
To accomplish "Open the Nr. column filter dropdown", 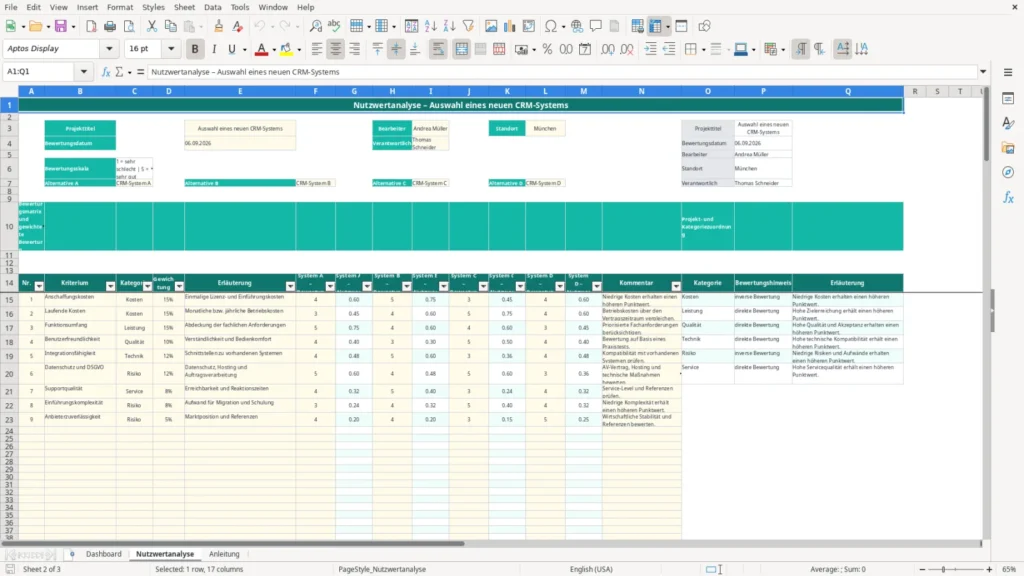I will (39, 287).
